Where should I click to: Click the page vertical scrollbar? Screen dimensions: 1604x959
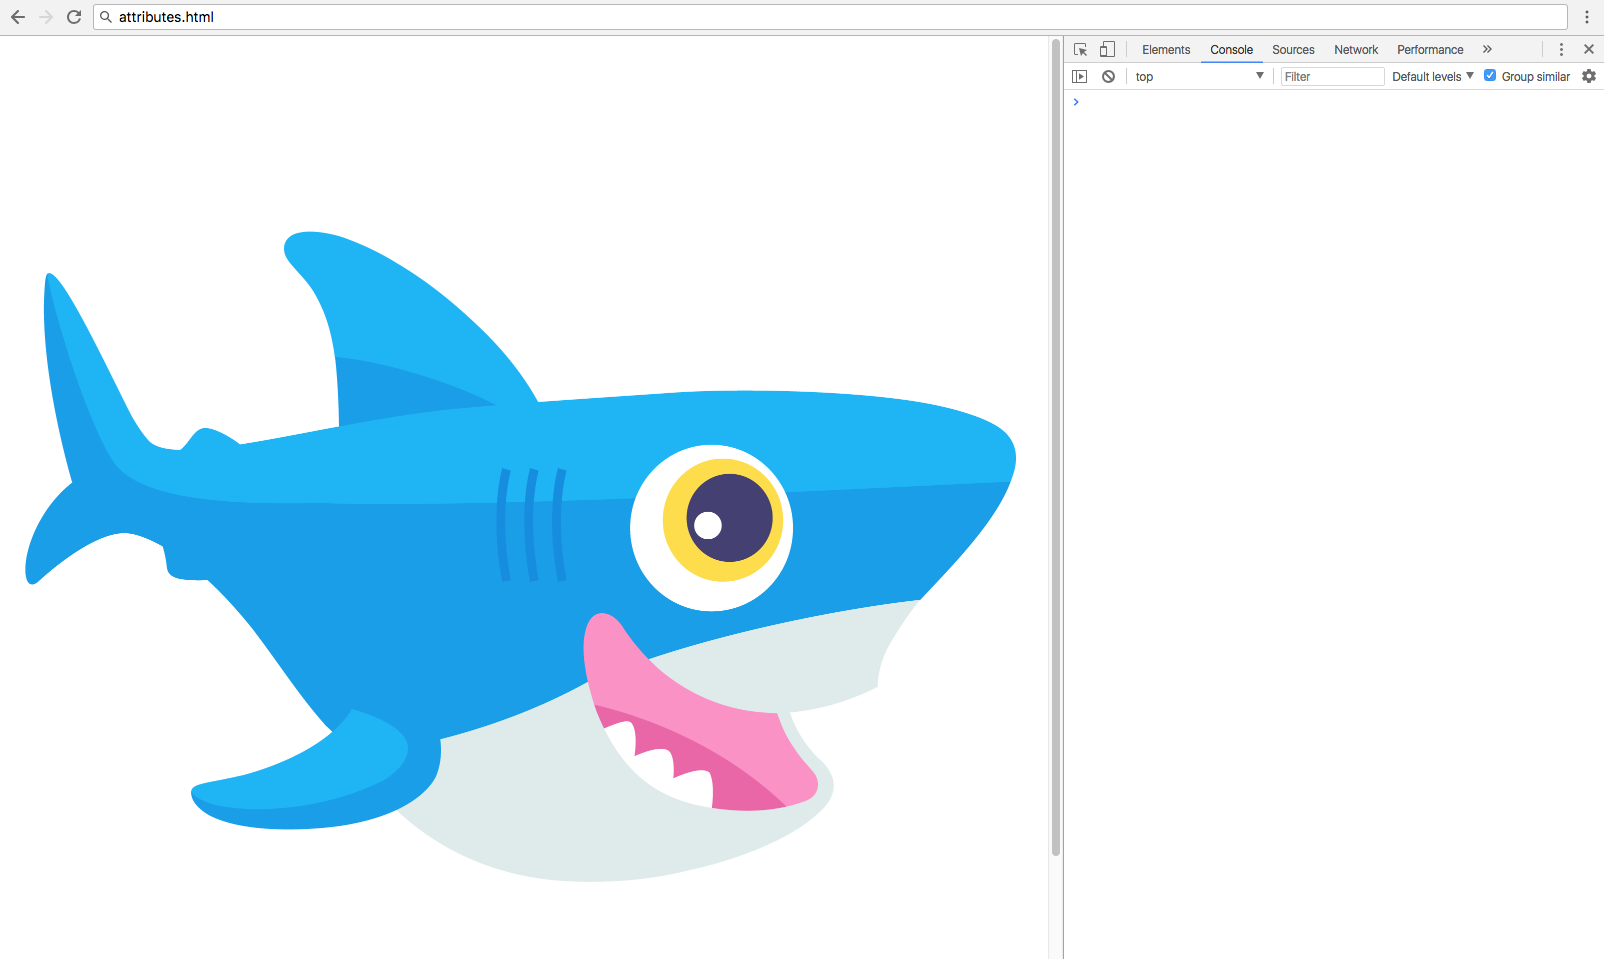(1055, 450)
